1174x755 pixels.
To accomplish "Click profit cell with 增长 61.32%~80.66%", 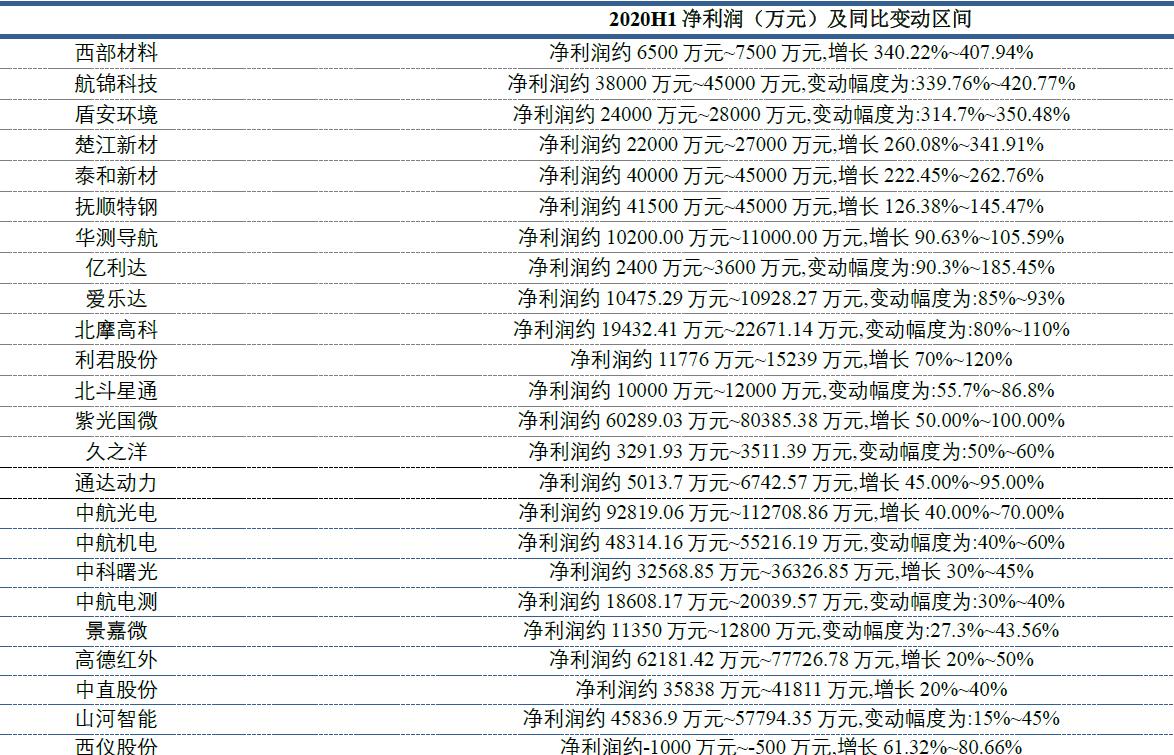I will click(791, 746).
